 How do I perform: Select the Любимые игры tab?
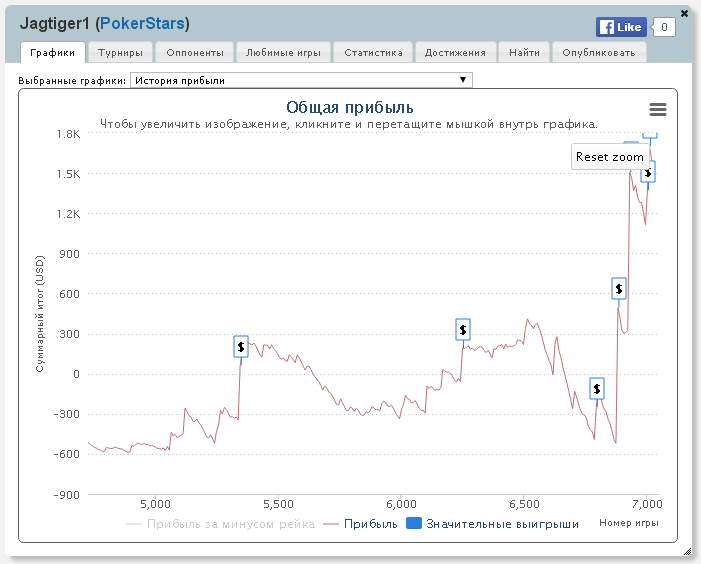(283, 52)
